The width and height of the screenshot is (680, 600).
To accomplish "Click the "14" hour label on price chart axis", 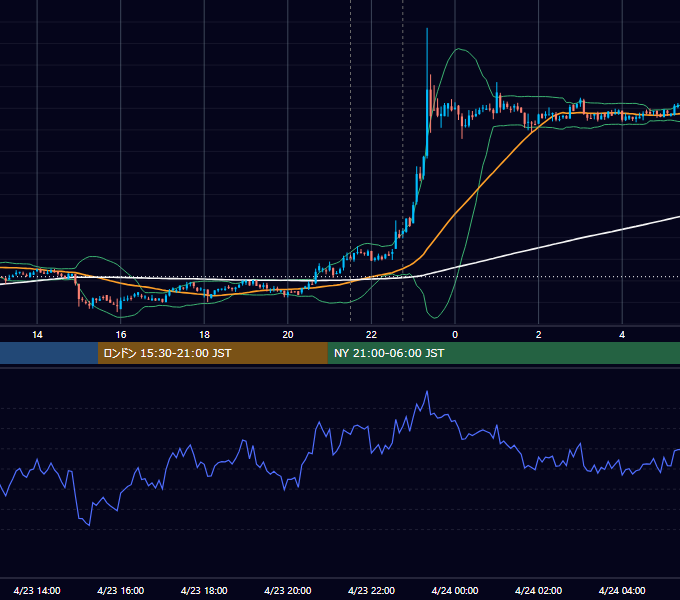I will coord(37,335).
